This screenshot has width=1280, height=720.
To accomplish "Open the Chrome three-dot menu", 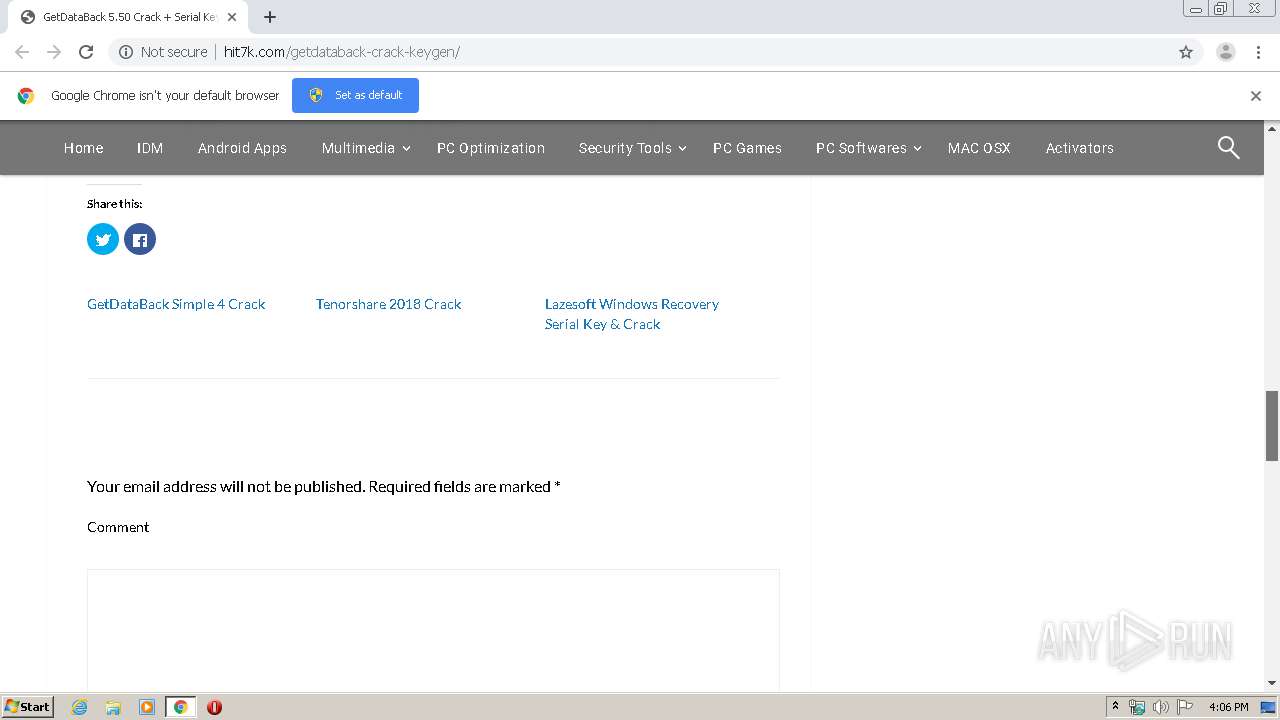I will [x=1258, y=52].
